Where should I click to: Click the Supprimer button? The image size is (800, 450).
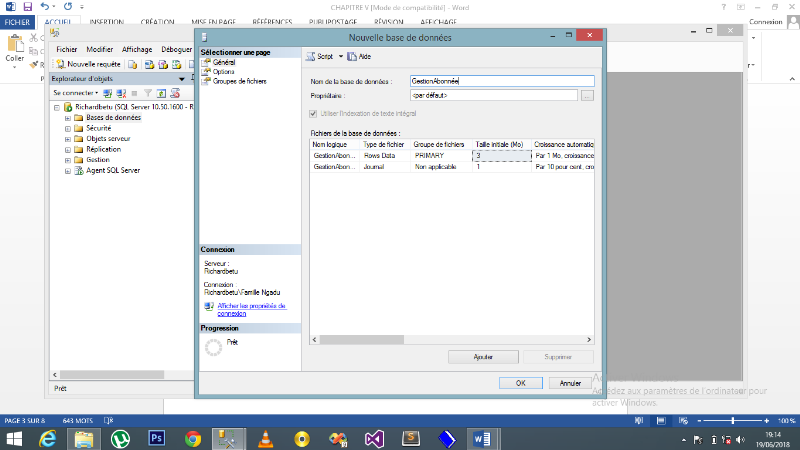tap(558, 357)
